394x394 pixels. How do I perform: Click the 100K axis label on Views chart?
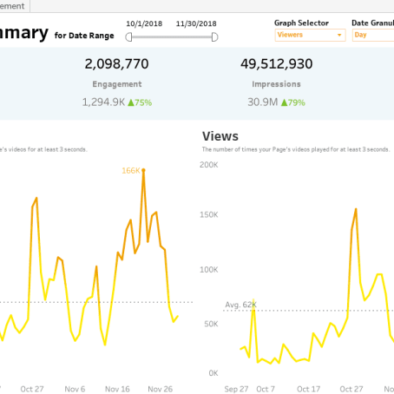point(209,270)
